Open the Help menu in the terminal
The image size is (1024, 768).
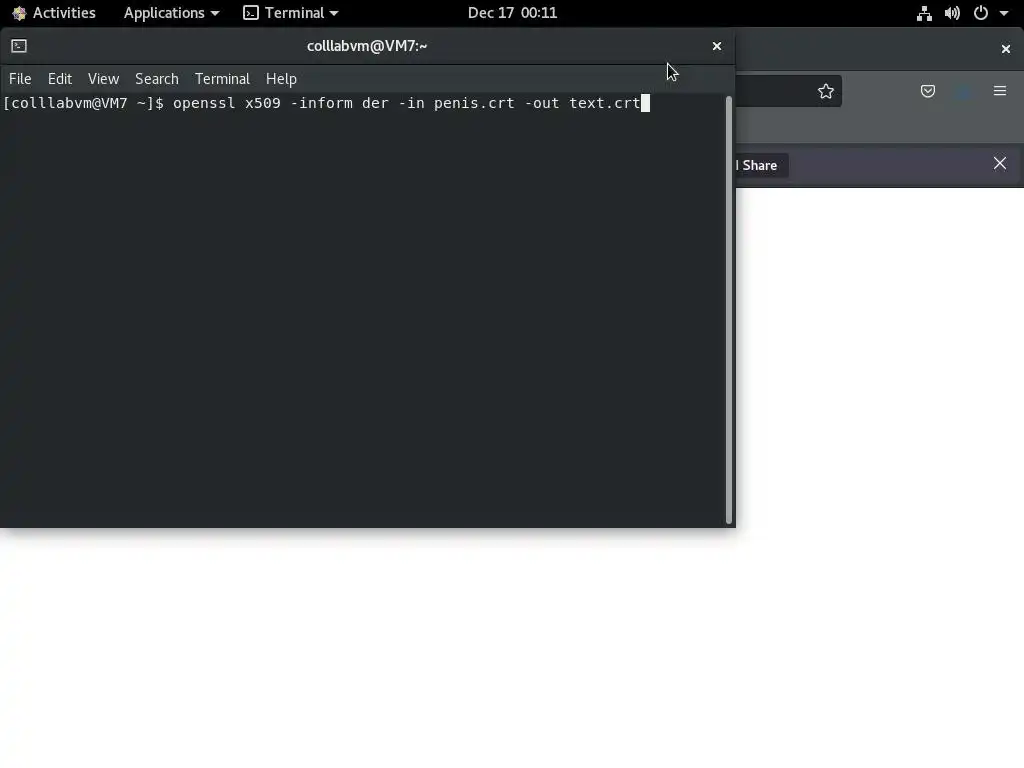click(x=281, y=79)
